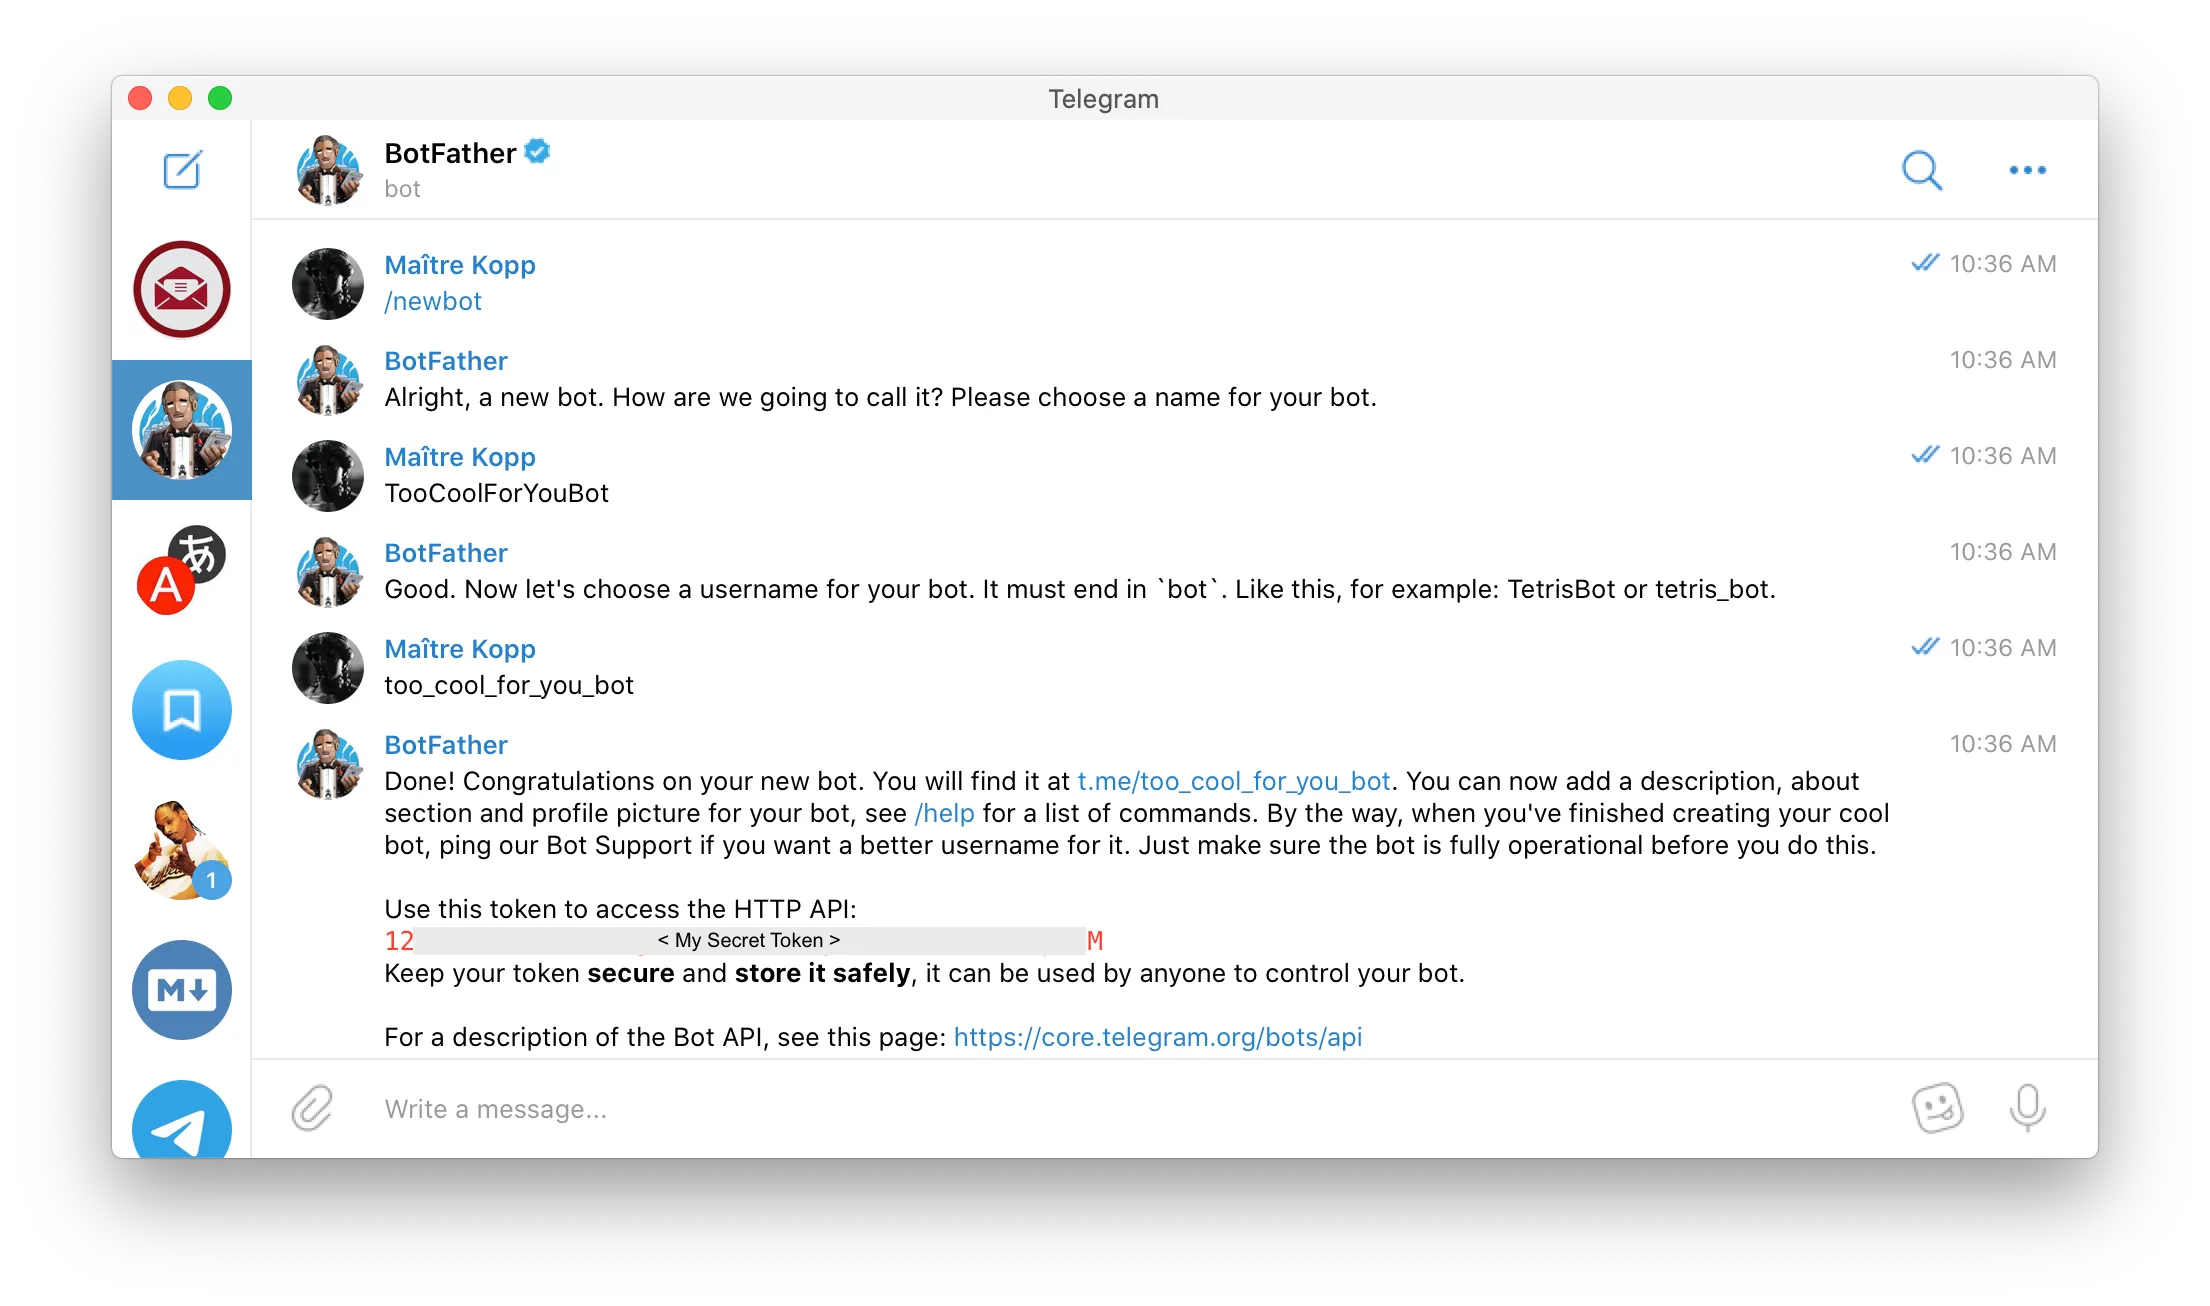Click the Write a message input field
Screen dimensions: 2210x1306
[700, 1108]
